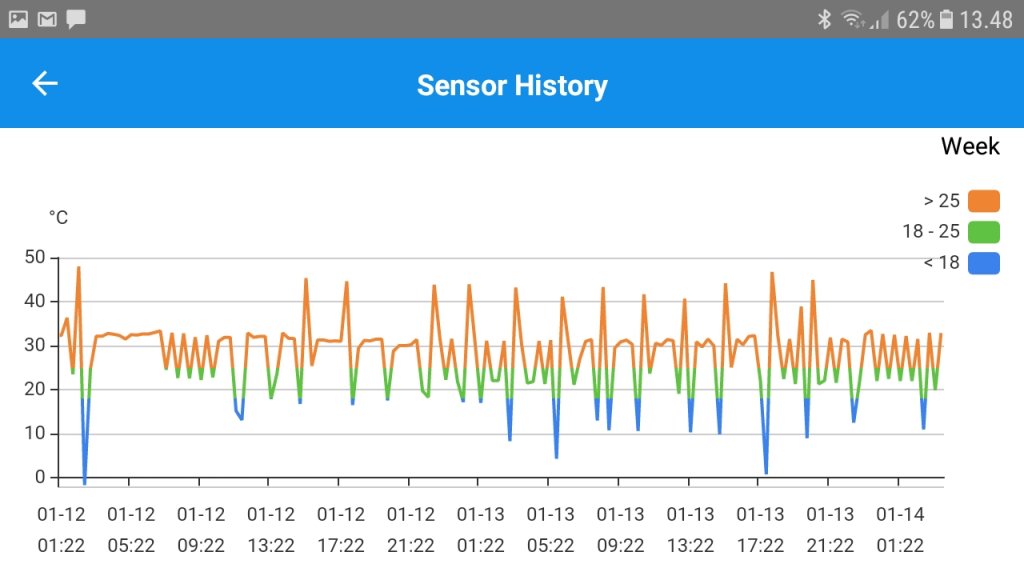Open the Week time range selector

[970, 146]
